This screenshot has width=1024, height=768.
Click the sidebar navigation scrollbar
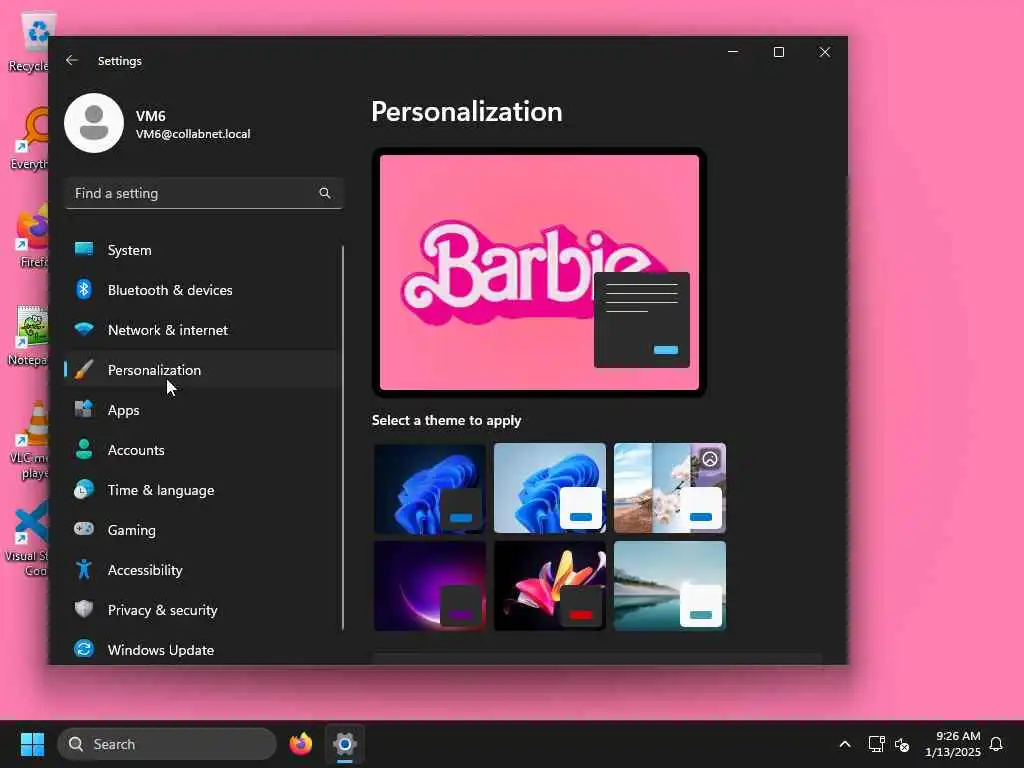point(343,438)
